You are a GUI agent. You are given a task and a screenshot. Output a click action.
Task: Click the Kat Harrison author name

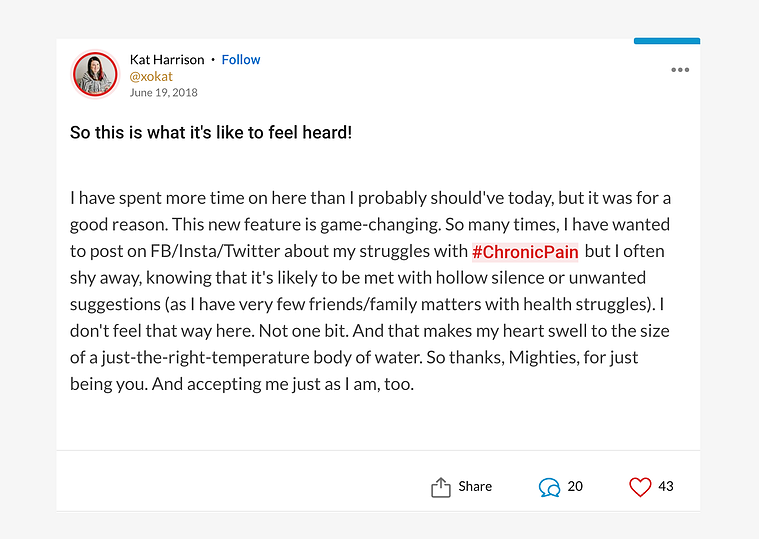pos(167,60)
